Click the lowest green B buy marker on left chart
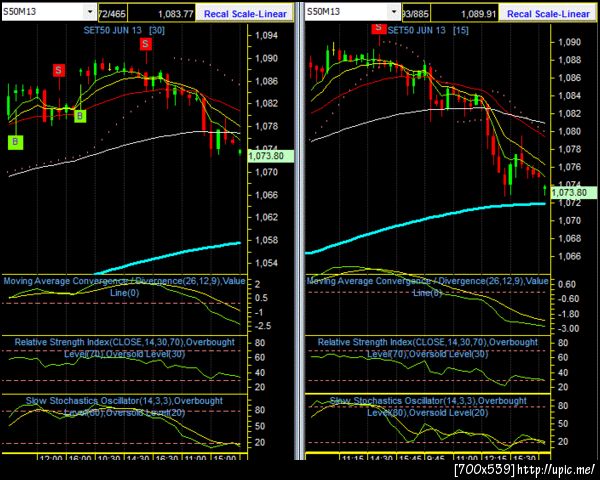Image resolution: width=600 pixels, height=480 pixels. coord(15,142)
